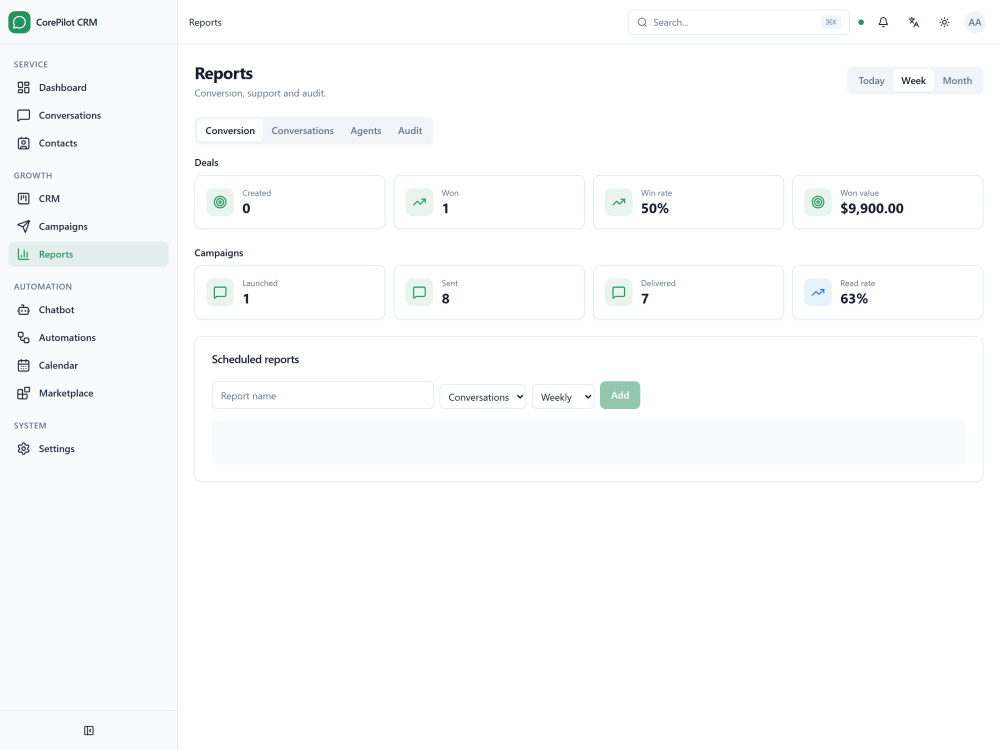Image resolution: width=1000 pixels, height=750 pixels.
Task: Open the AA user avatar menu
Action: click(x=974, y=22)
